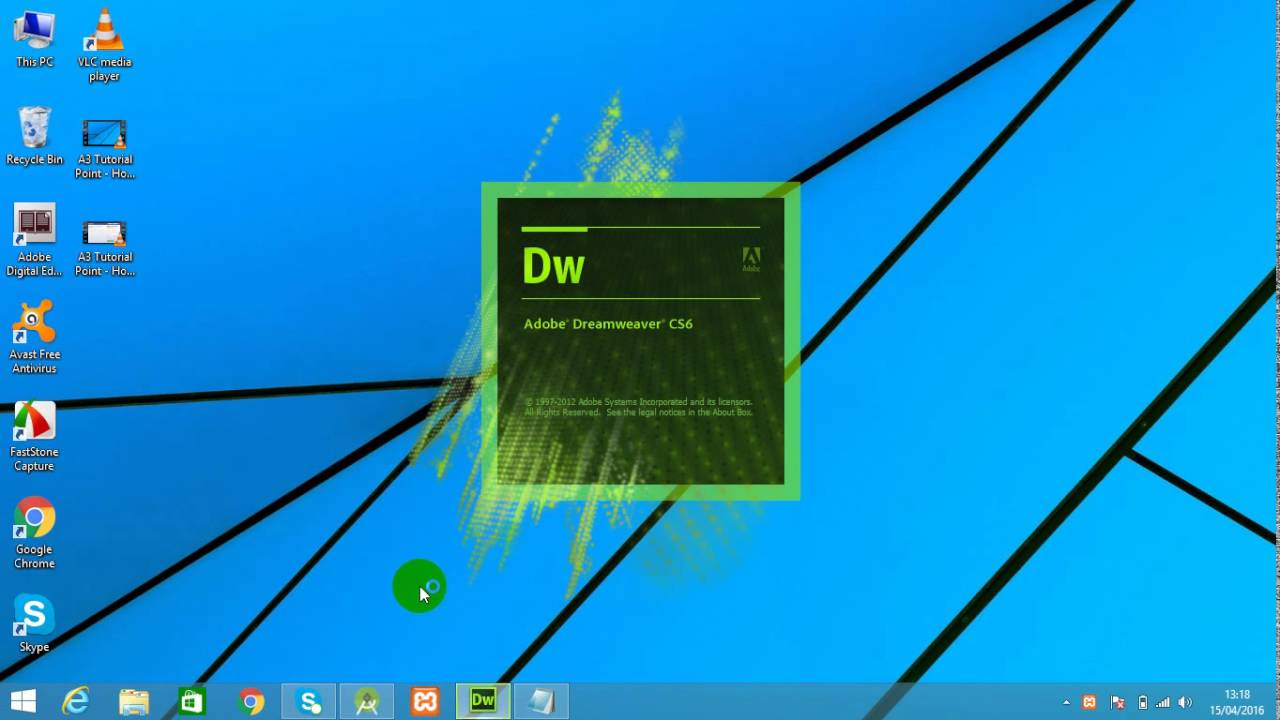Screen dimensions: 1280x720
Task: Open the network signal icon
Action: point(1163,702)
